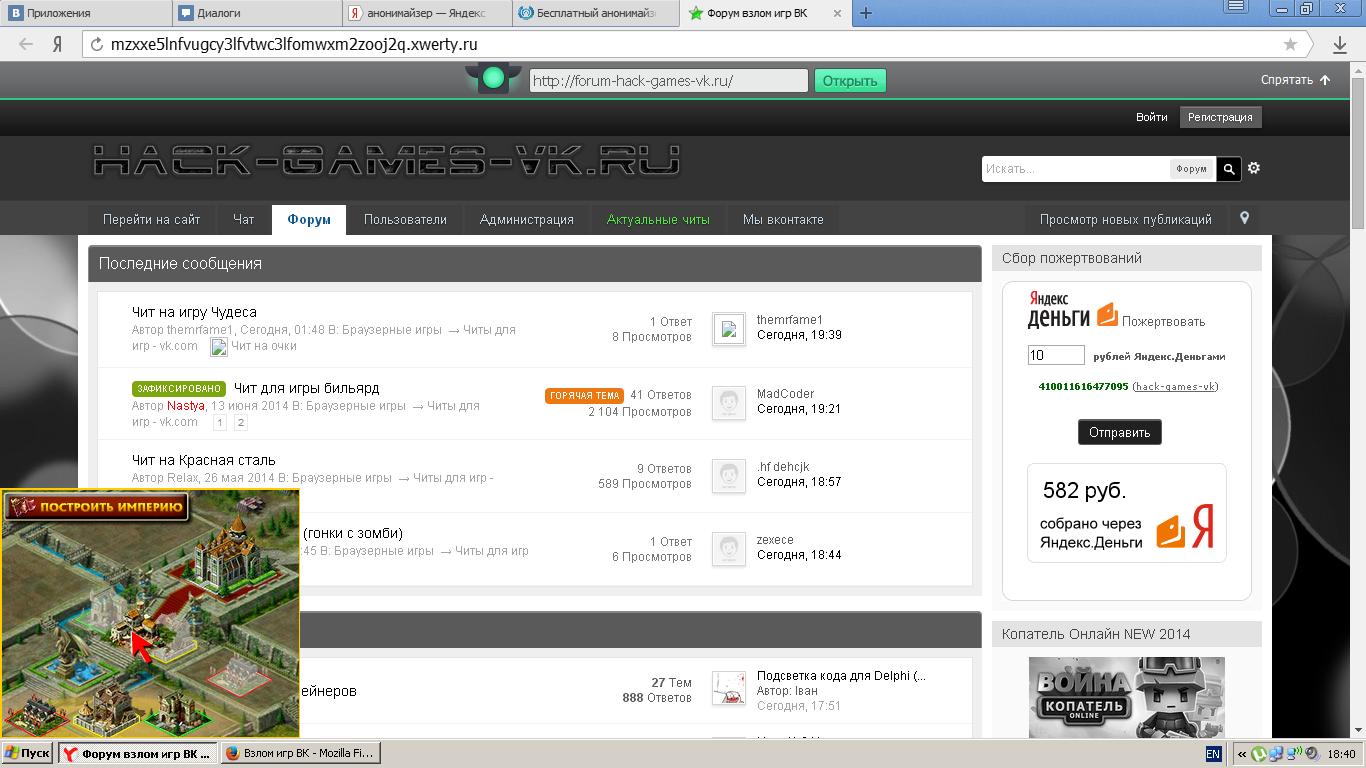This screenshot has height=768, width=1366.
Task: Click Delphi topic author avatar
Action: [x=729, y=688]
